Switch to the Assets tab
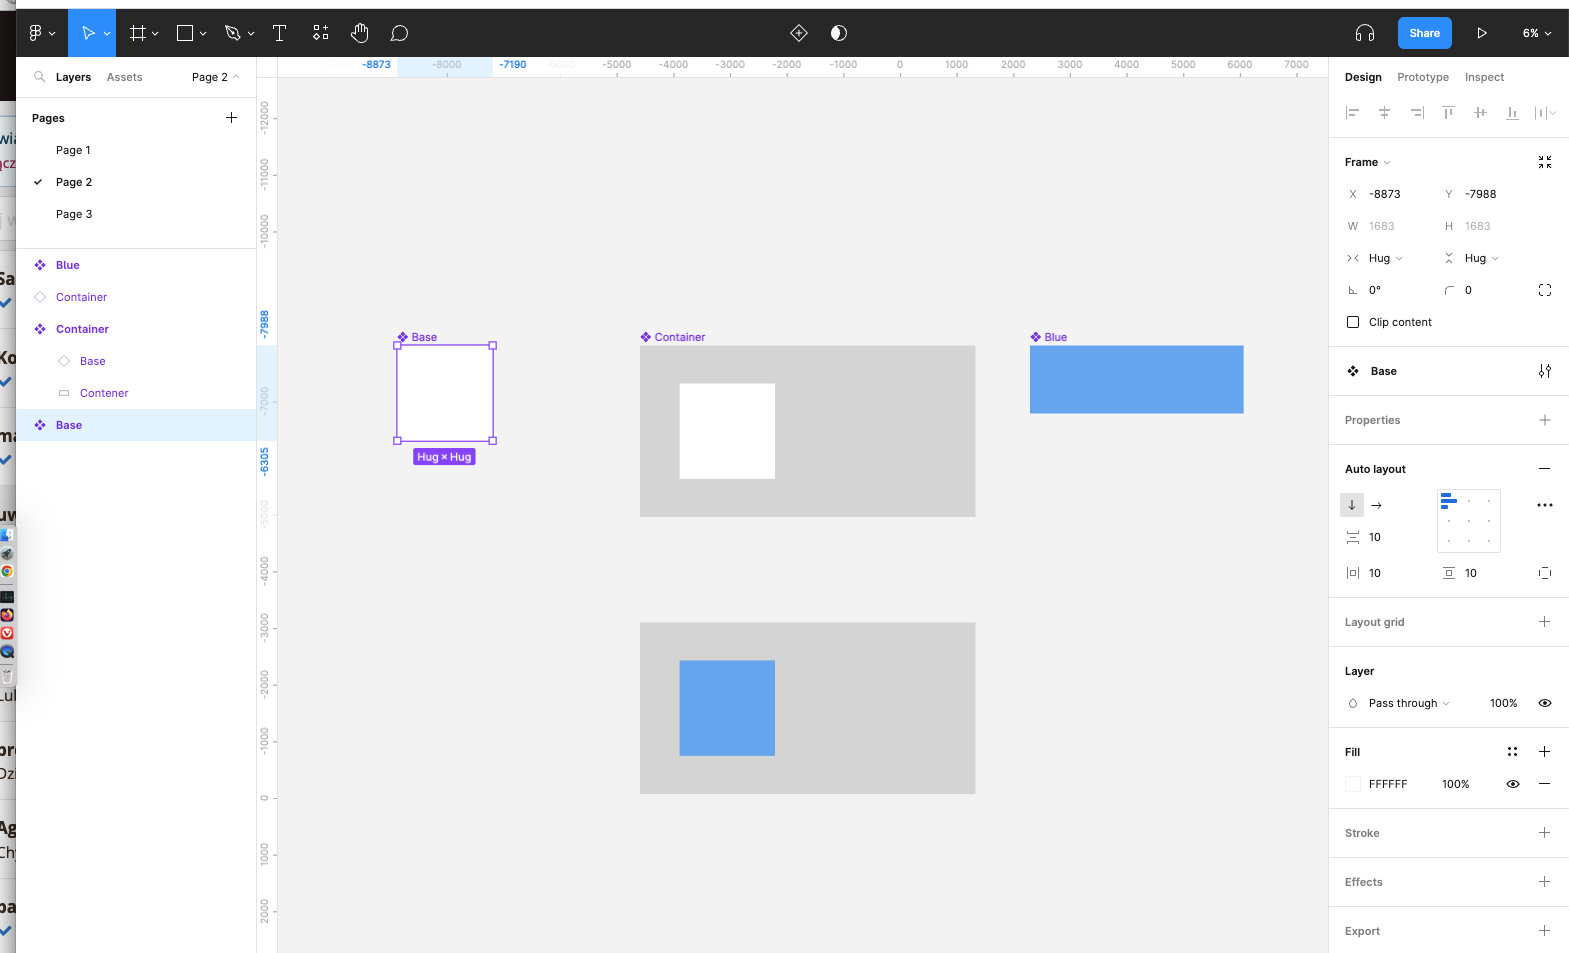 (x=125, y=77)
